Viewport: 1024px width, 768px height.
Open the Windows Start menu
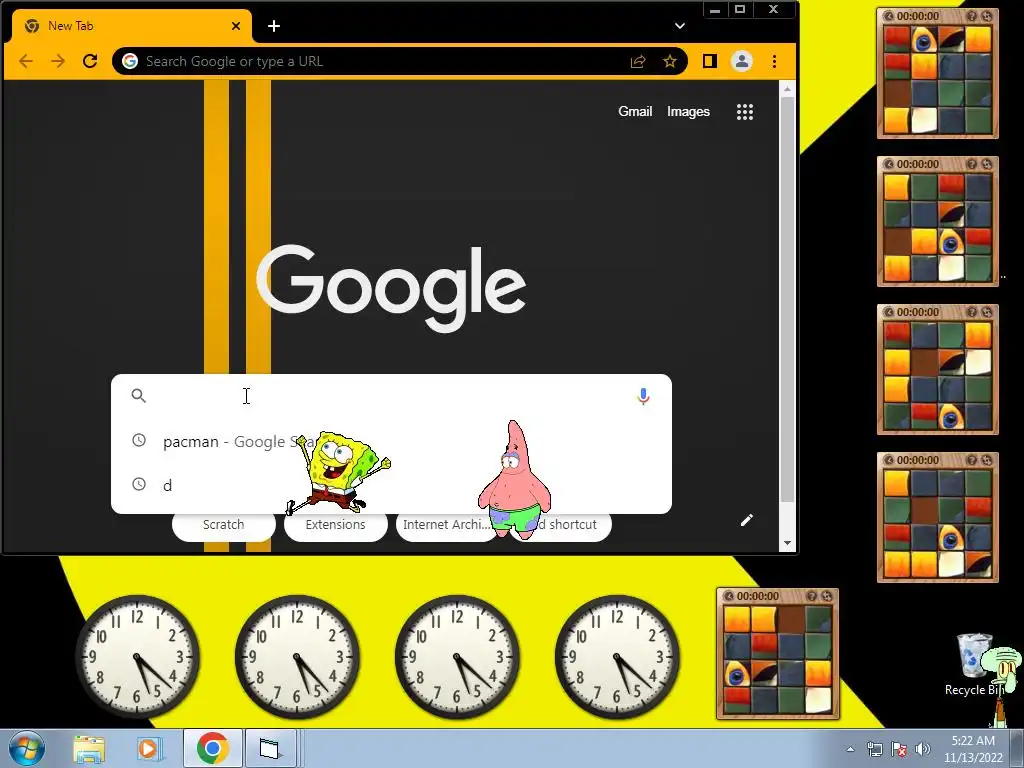[26, 748]
